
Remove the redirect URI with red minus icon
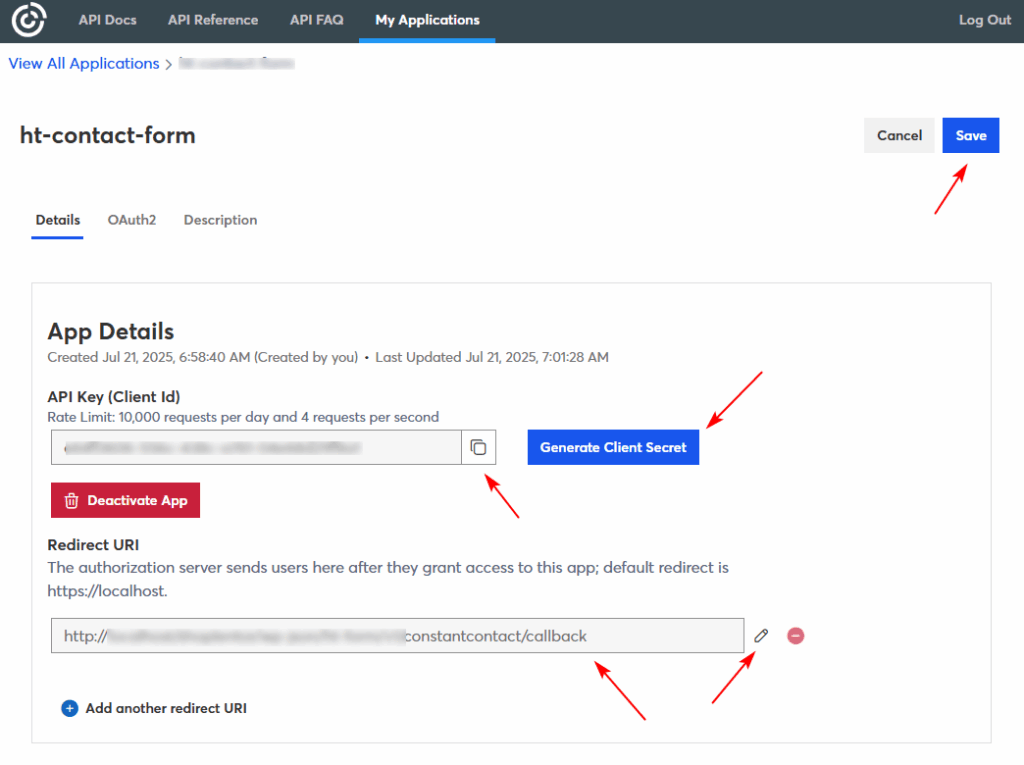(796, 635)
